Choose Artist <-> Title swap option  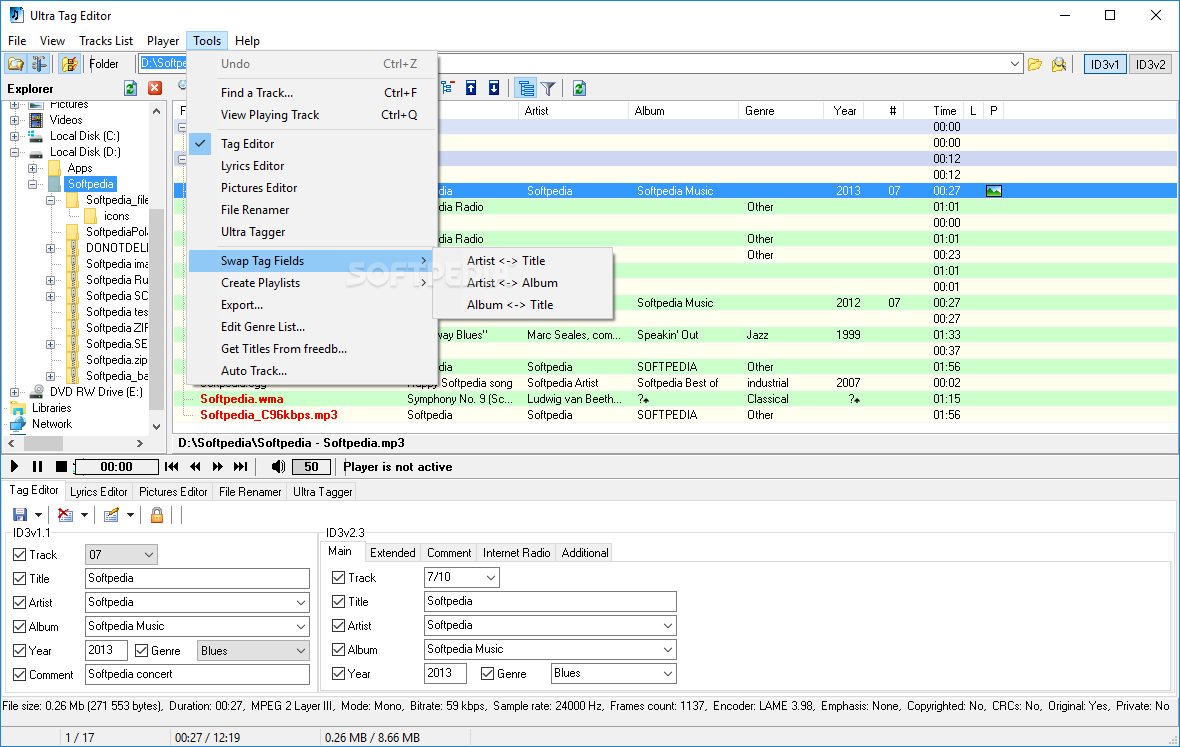point(506,261)
